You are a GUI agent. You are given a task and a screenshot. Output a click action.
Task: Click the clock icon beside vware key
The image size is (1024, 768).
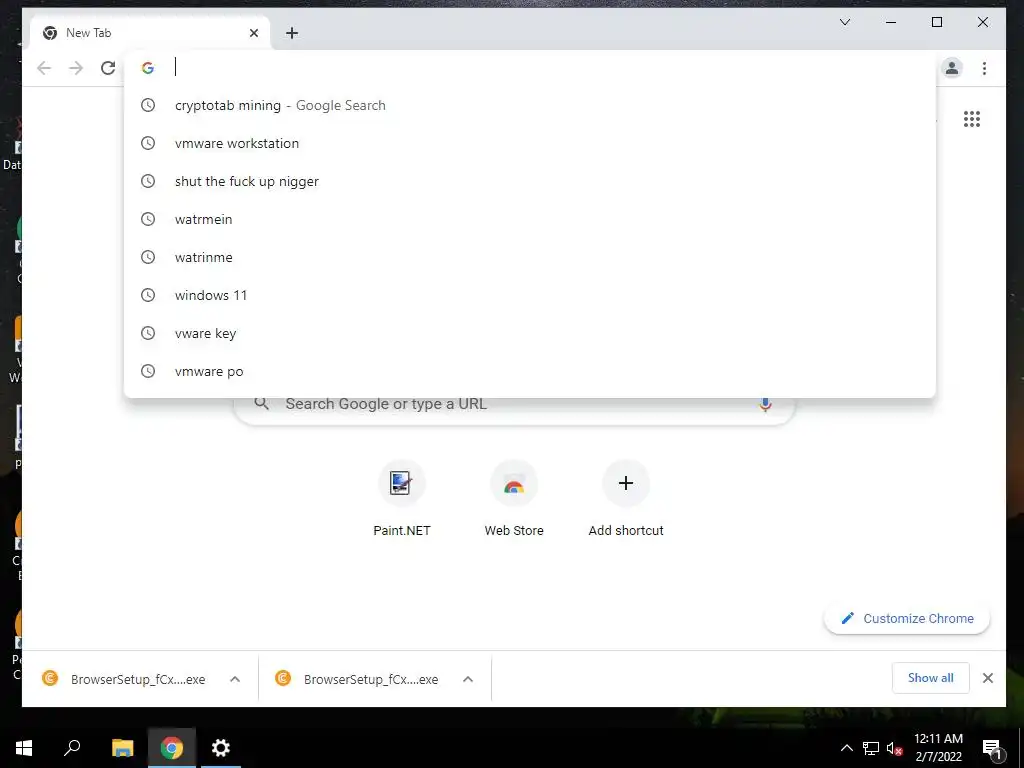pyautogui.click(x=148, y=333)
